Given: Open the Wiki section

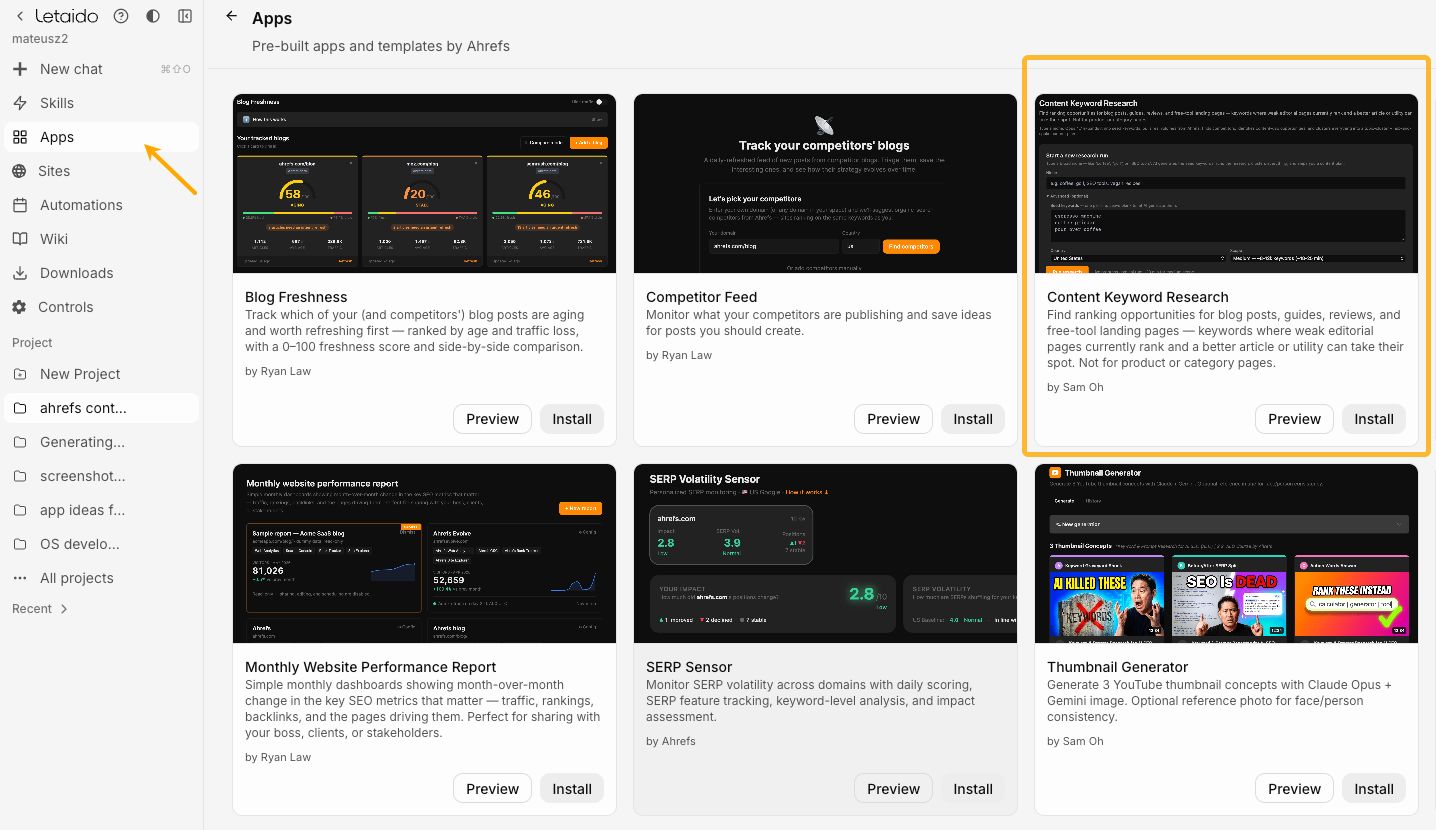Looking at the screenshot, I should pyautogui.click(x=101, y=239).
